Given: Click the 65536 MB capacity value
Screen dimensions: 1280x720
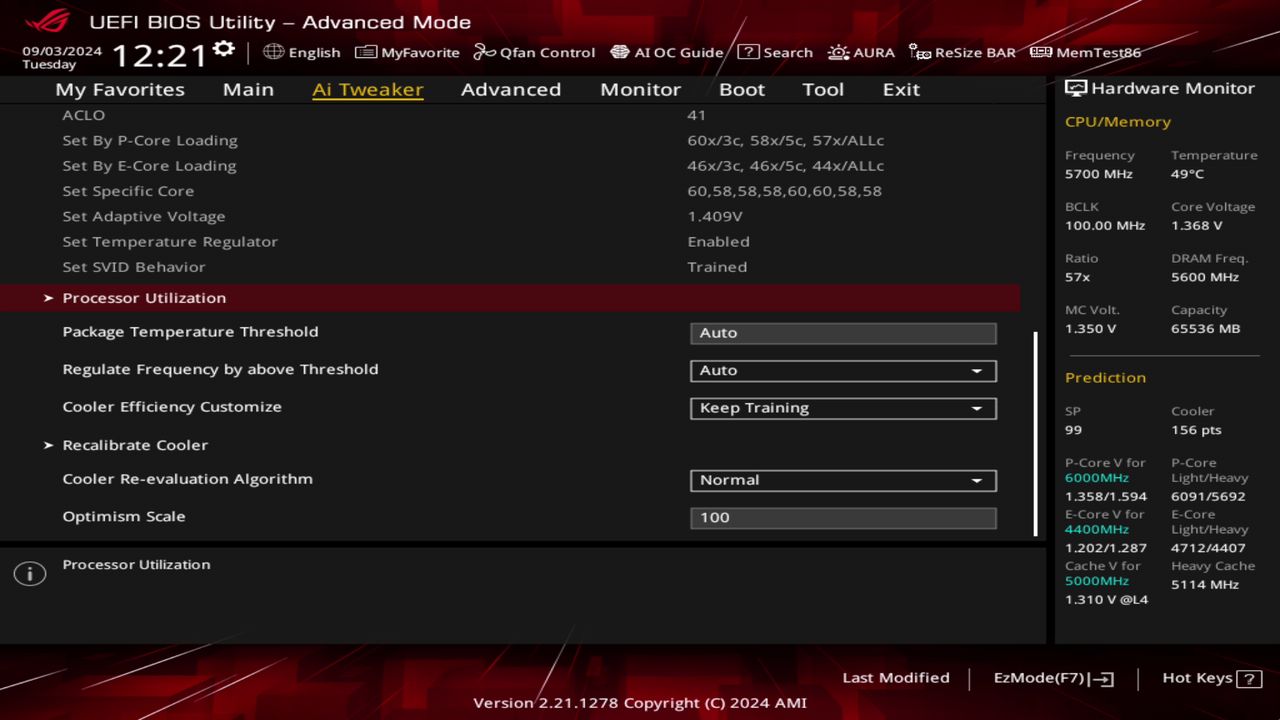Looking at the screenshot, I should [1205, 329].
